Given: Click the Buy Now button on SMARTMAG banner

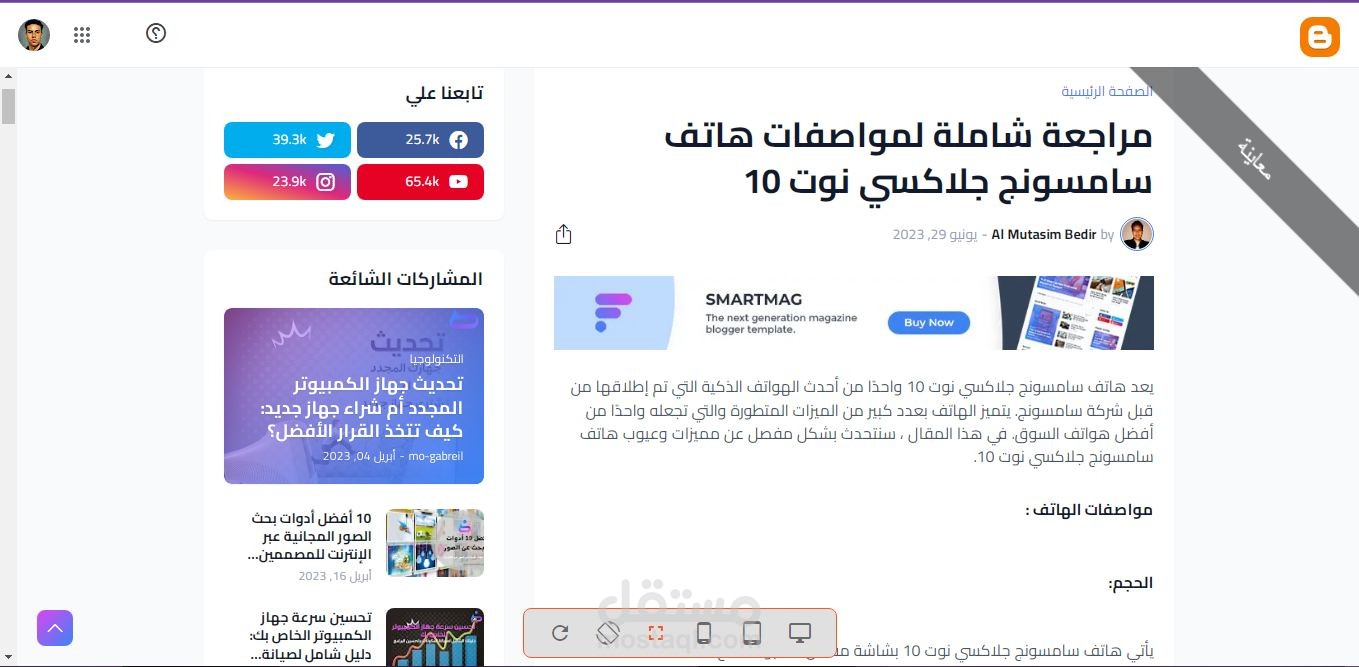Looking at the screenshot, I should point(928,322).
